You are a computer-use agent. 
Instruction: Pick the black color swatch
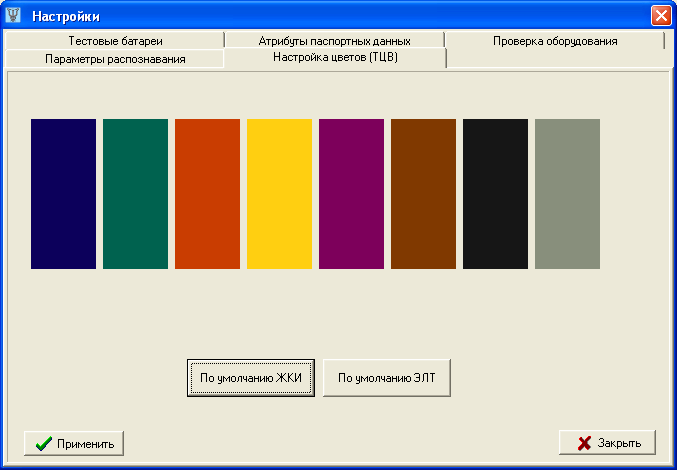(x=495, y=194)
